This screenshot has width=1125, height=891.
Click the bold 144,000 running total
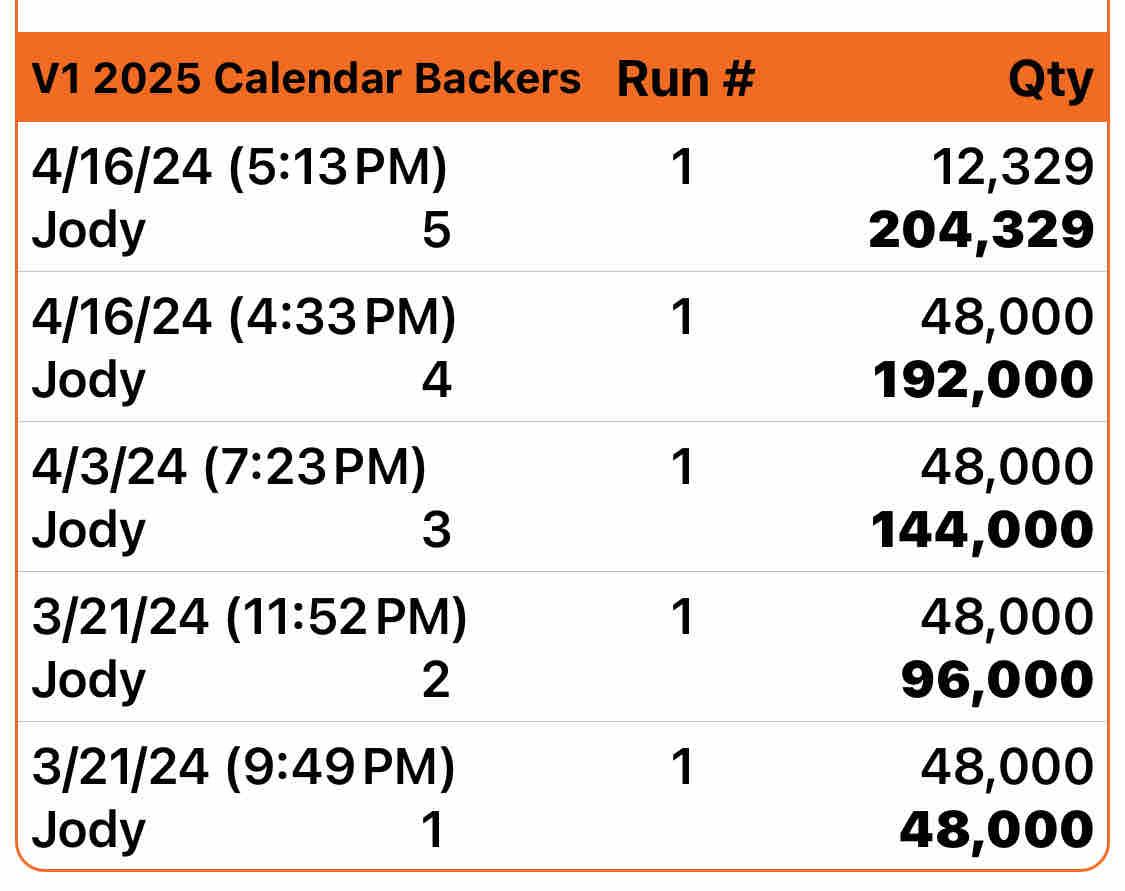[981, 530]
